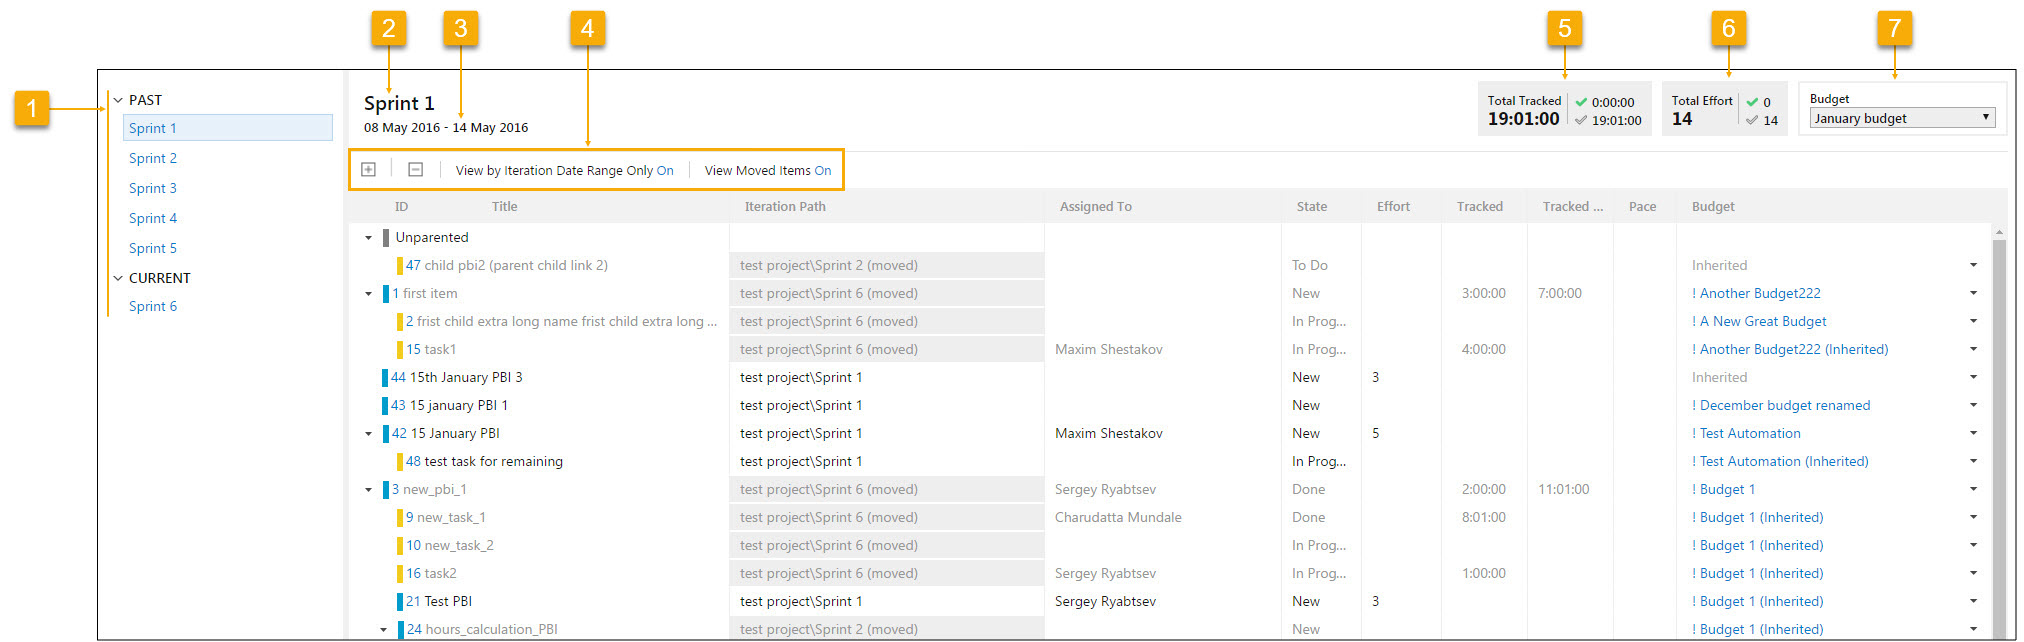
Task: Click the '8:01:00' tracked cell
Action: [x=1483, y=517]
